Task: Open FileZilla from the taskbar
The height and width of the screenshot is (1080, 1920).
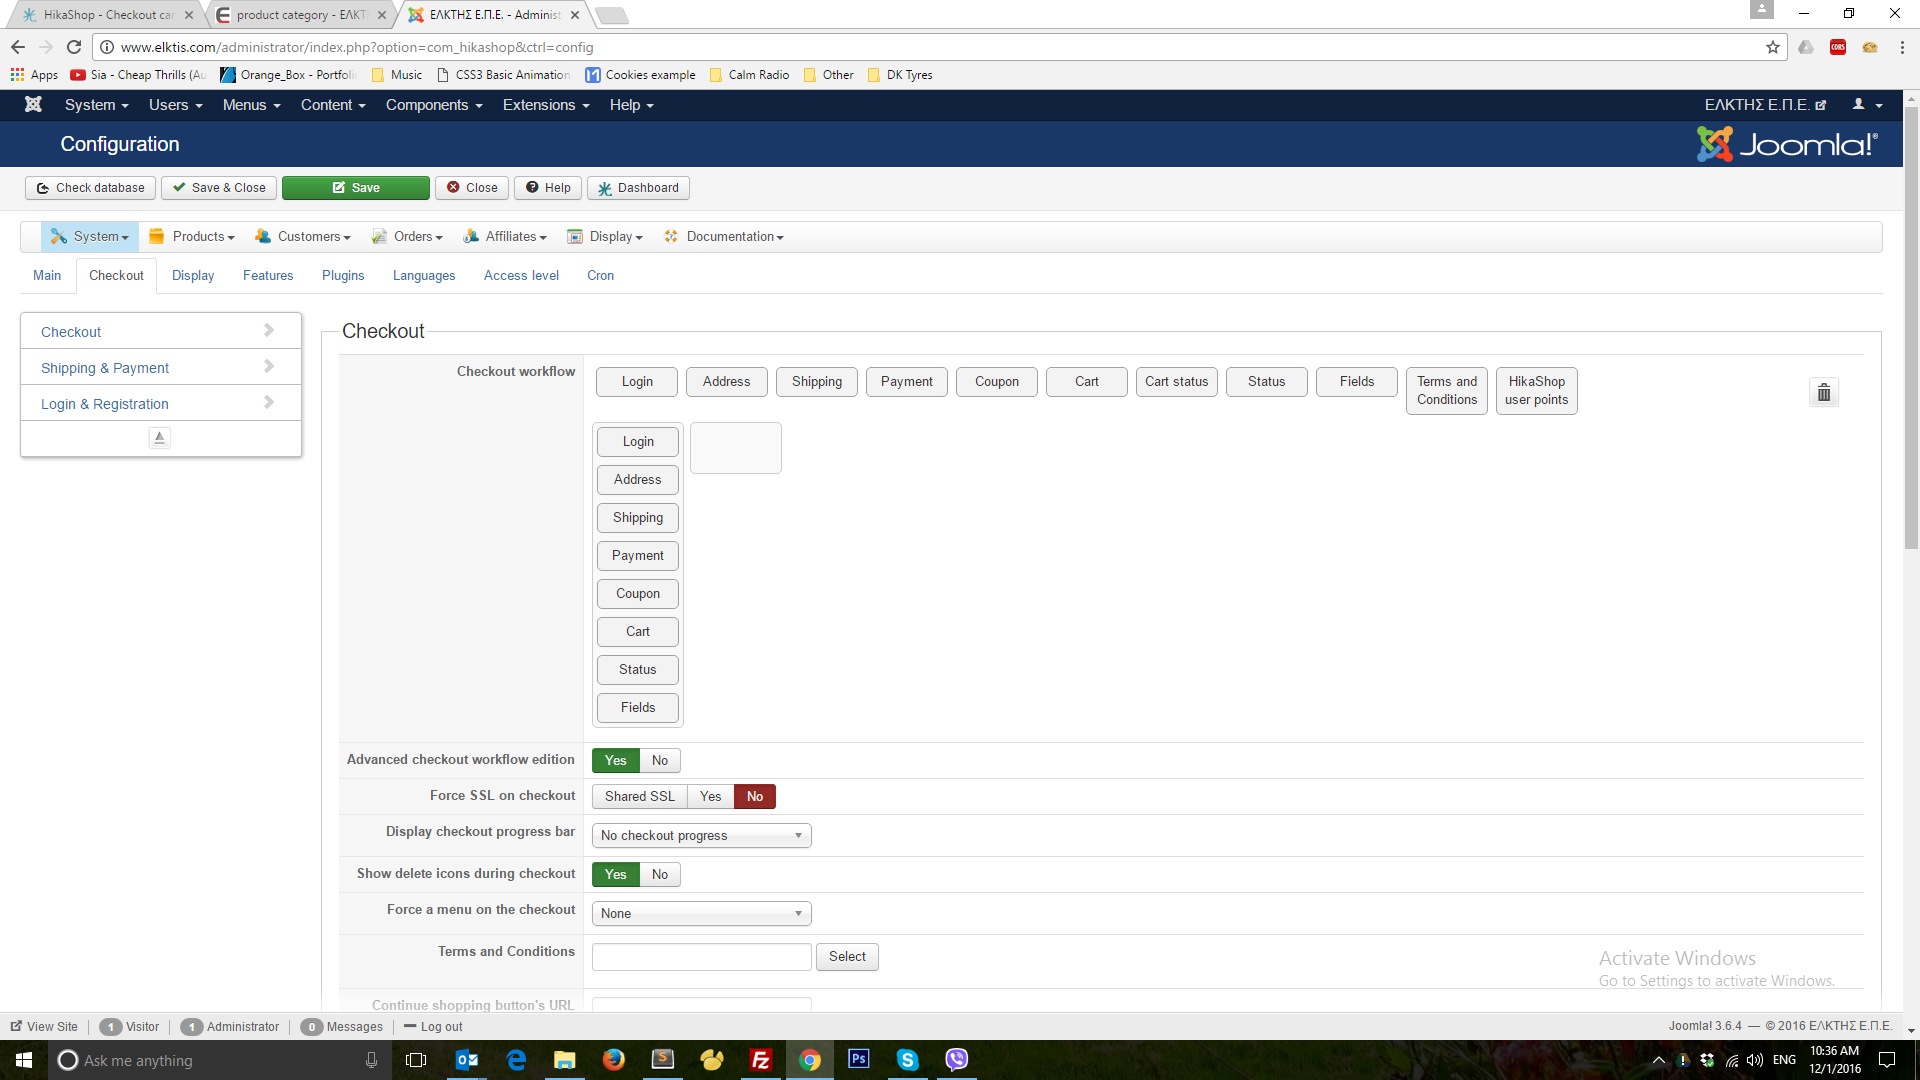Action: tap(760, 1060)
